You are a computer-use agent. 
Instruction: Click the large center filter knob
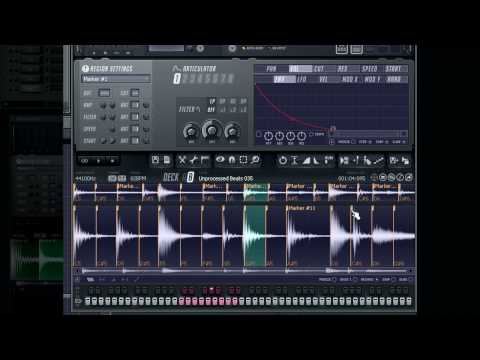[212, 130]
